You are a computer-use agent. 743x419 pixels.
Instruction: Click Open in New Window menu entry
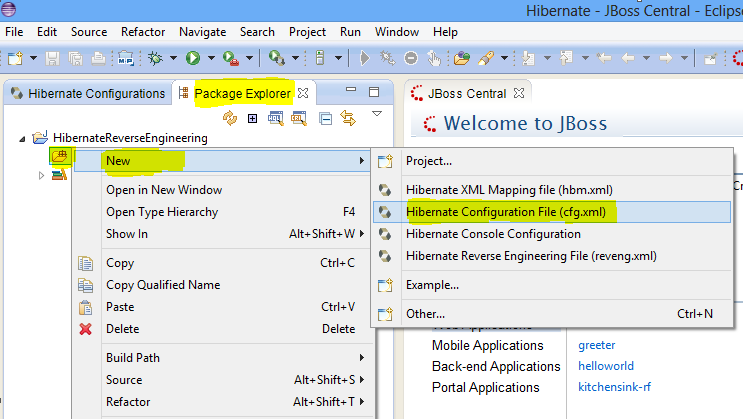tap(222, 190)
